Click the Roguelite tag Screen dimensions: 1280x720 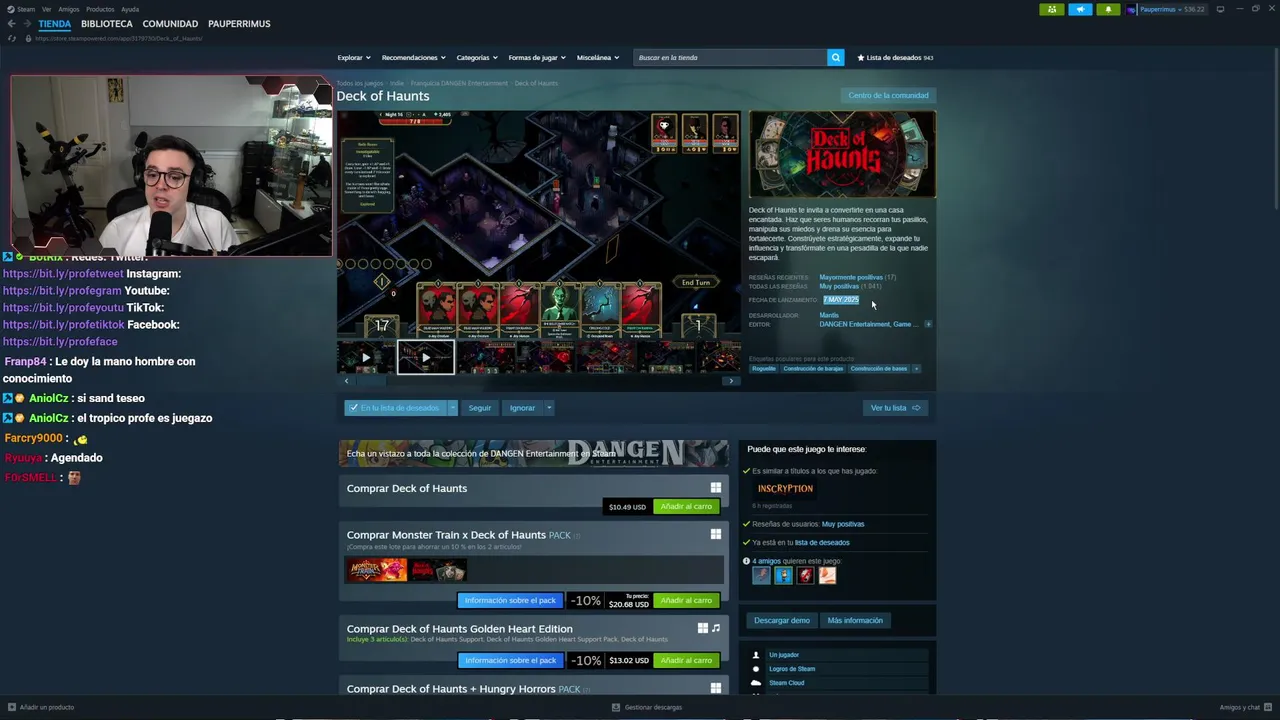coord(764,368)
